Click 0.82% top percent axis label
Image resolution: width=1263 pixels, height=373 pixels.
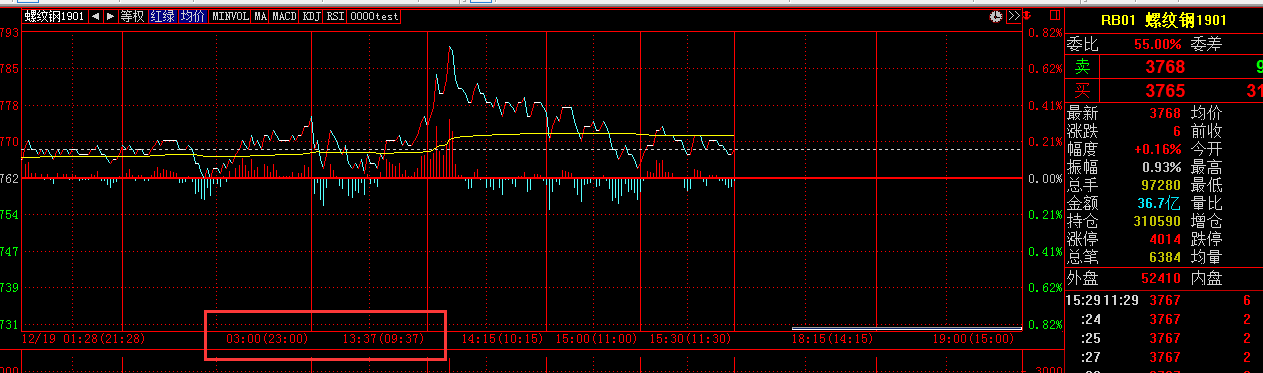tap(1045, 33)
